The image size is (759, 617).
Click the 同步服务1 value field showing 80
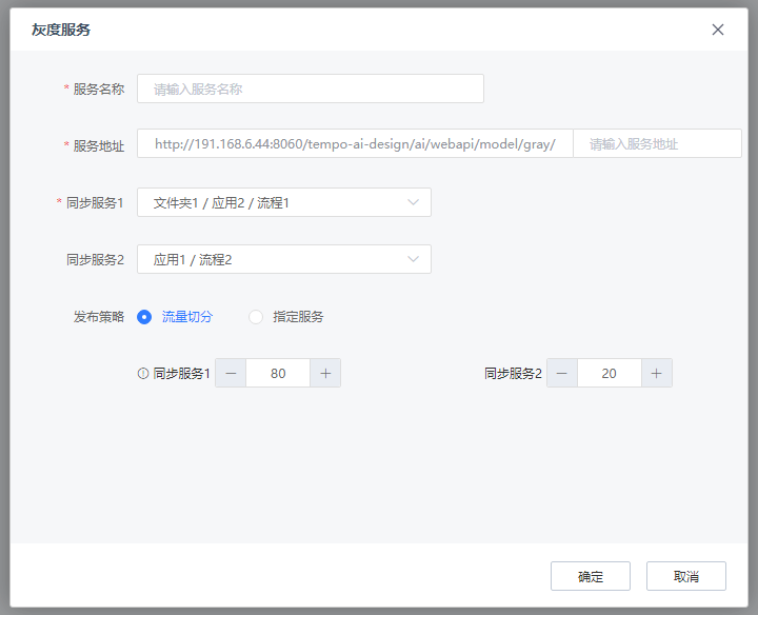coord(278,373)
